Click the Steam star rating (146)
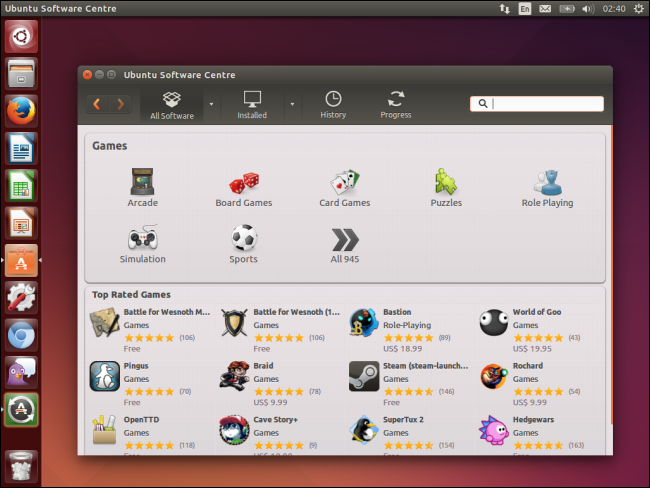This screenshot has height=488, width=650. [408, 391]
